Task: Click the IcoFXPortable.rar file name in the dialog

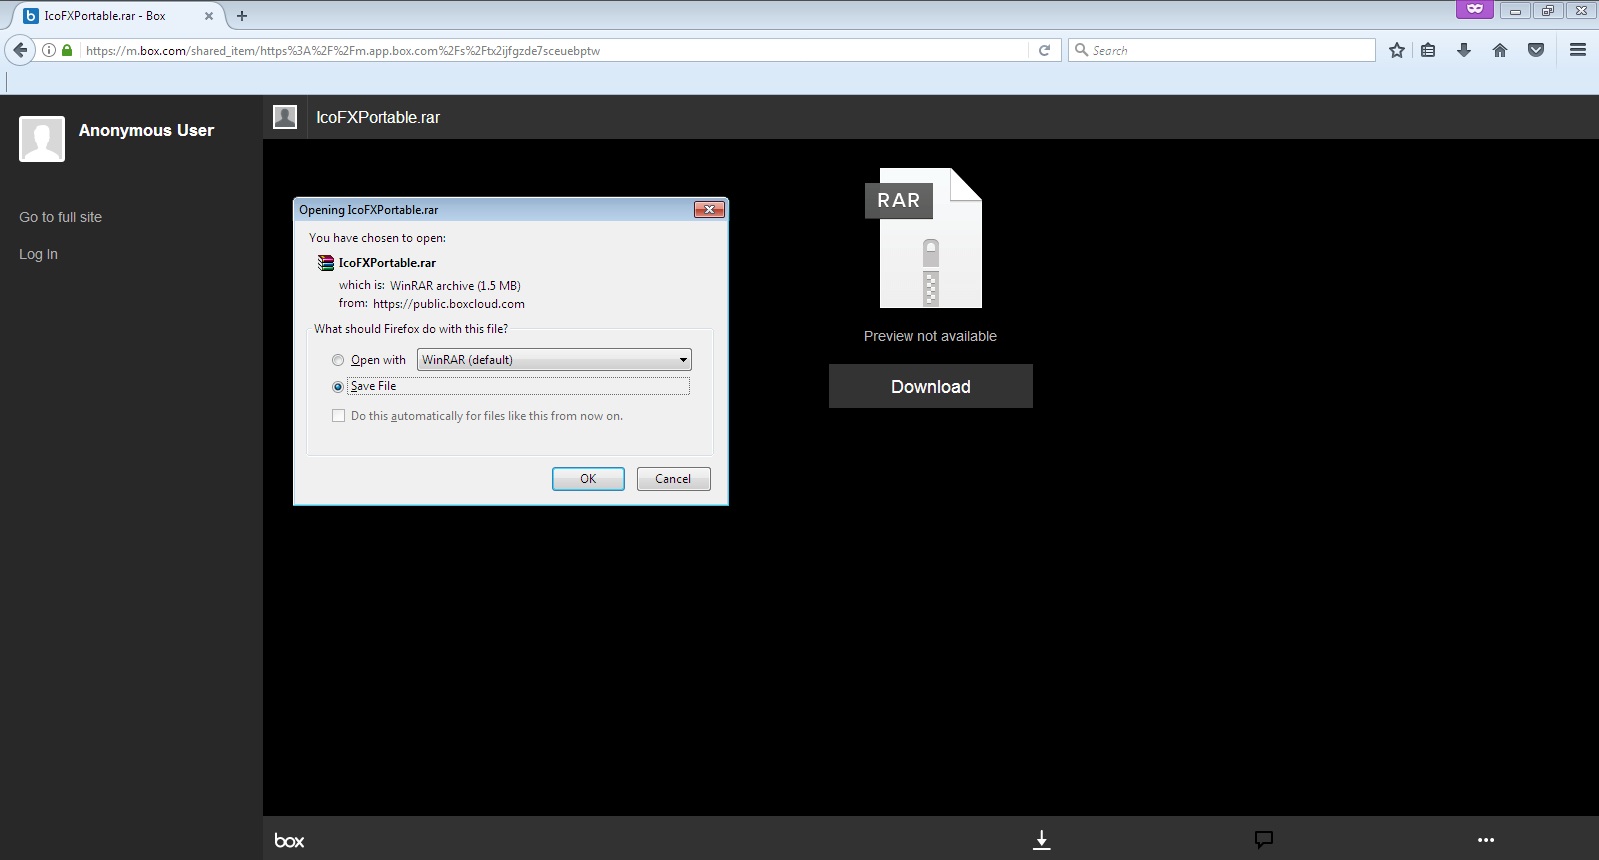Action: 387,263
